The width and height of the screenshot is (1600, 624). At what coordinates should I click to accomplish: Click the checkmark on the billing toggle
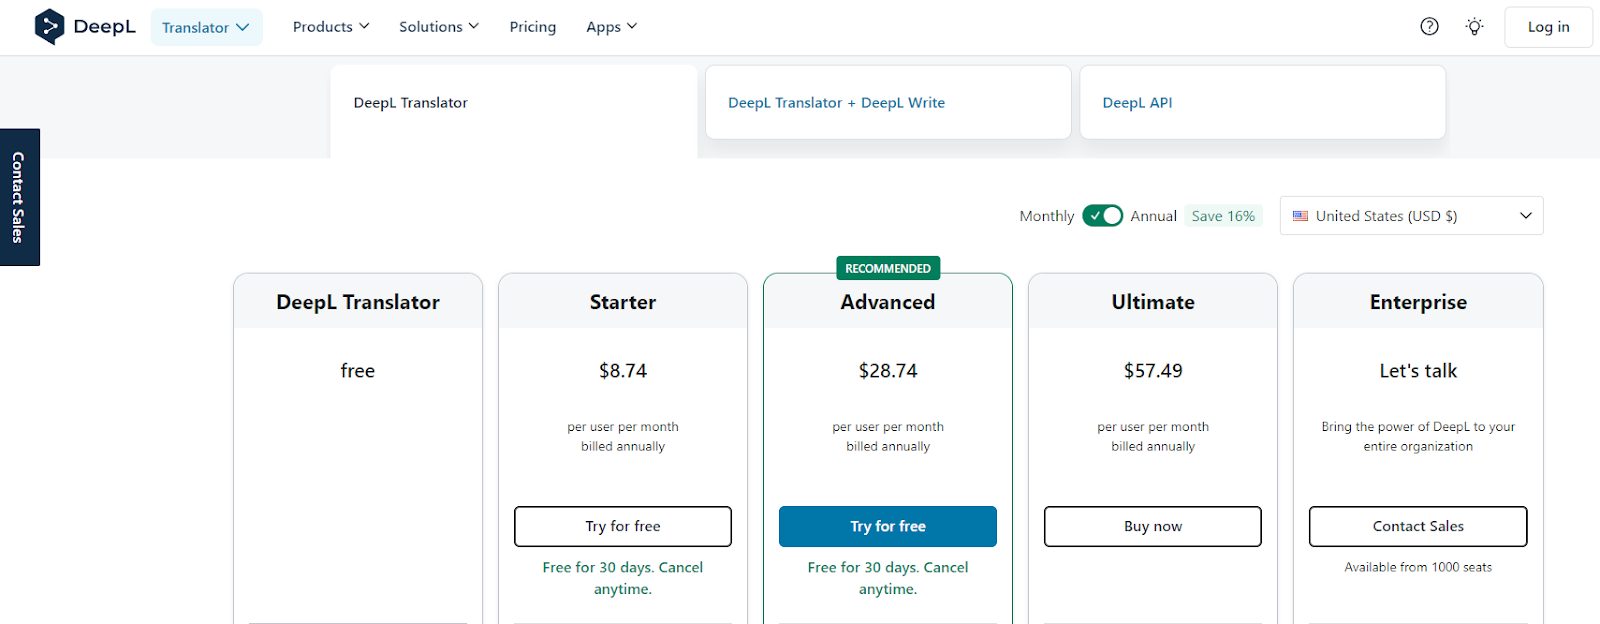[1094, 215]
